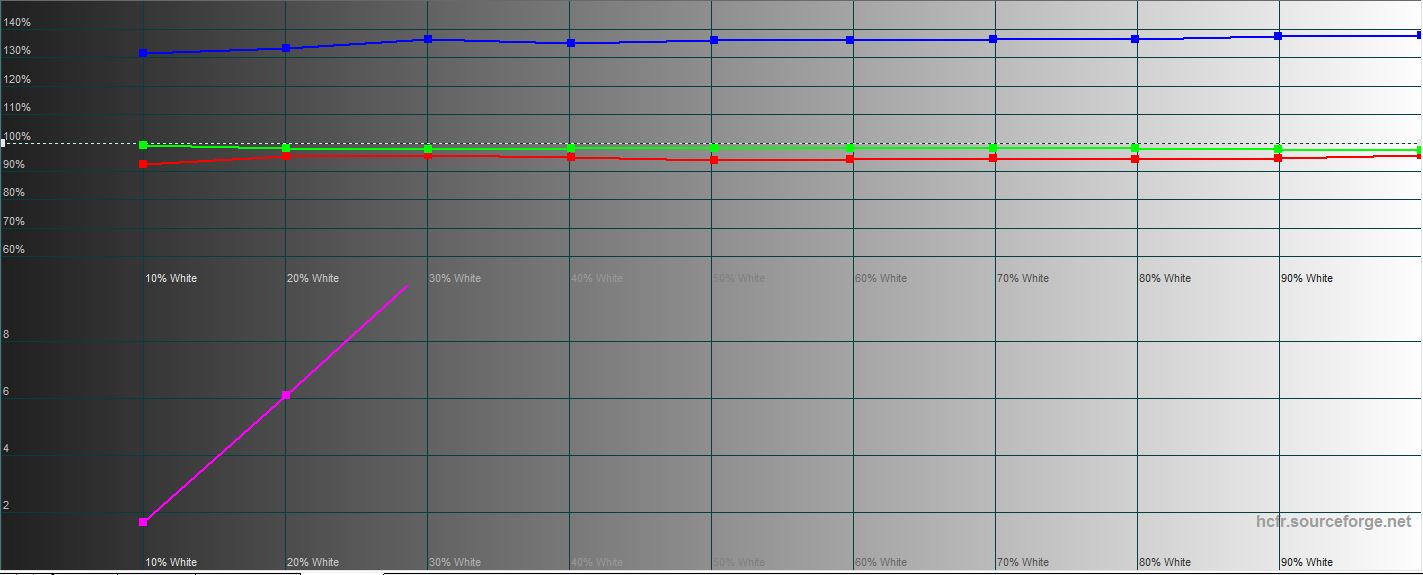The width and height of the screenshot is (1423, 575).
Task: Click the upper chart's 70% White label
Action: (1023, 278)
